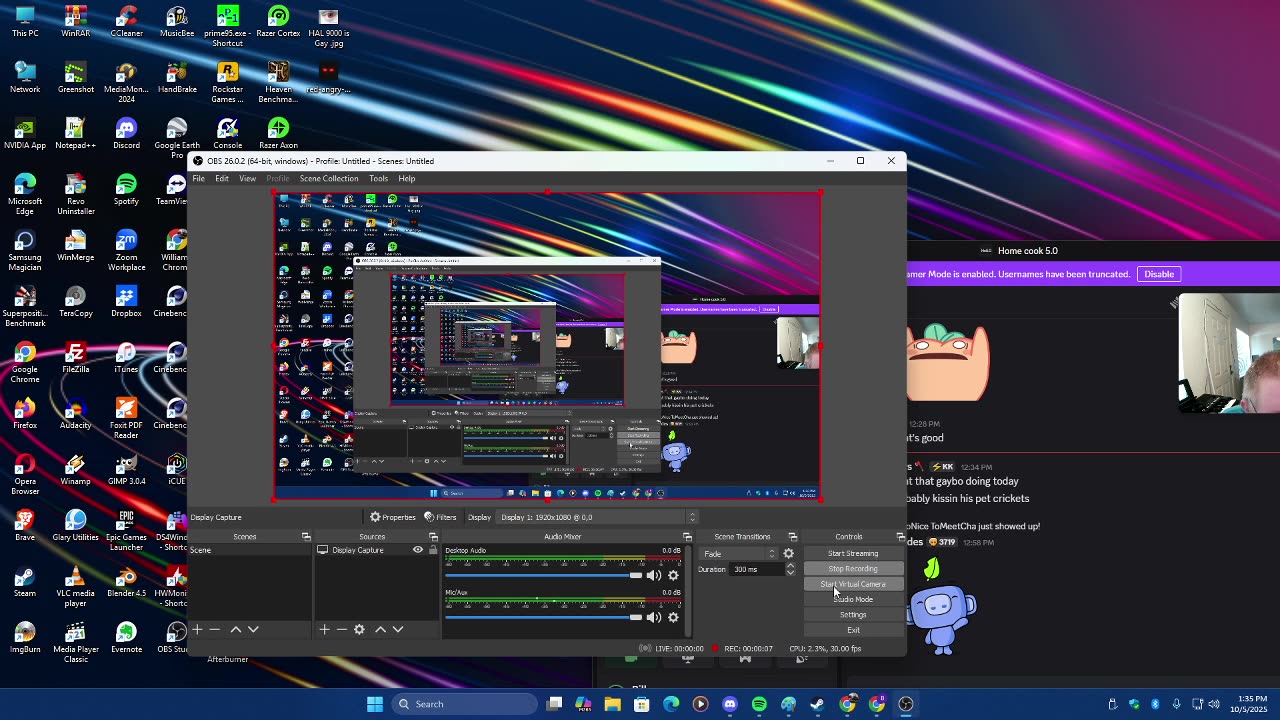Pop out the Scene Transitions dock
Viewport: 1280px width, 720px height.
point(793,537)
